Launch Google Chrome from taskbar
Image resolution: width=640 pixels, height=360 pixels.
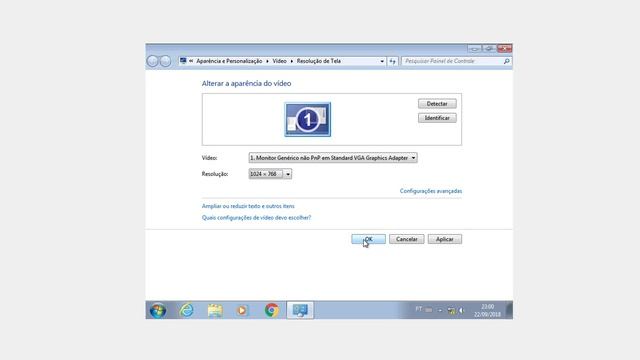pos(271,310)
